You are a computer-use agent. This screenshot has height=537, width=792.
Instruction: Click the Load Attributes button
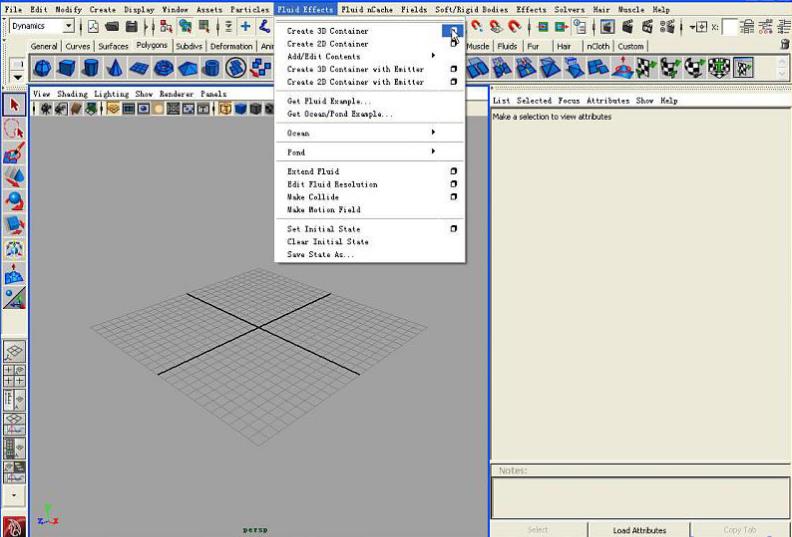pos(639,530)
